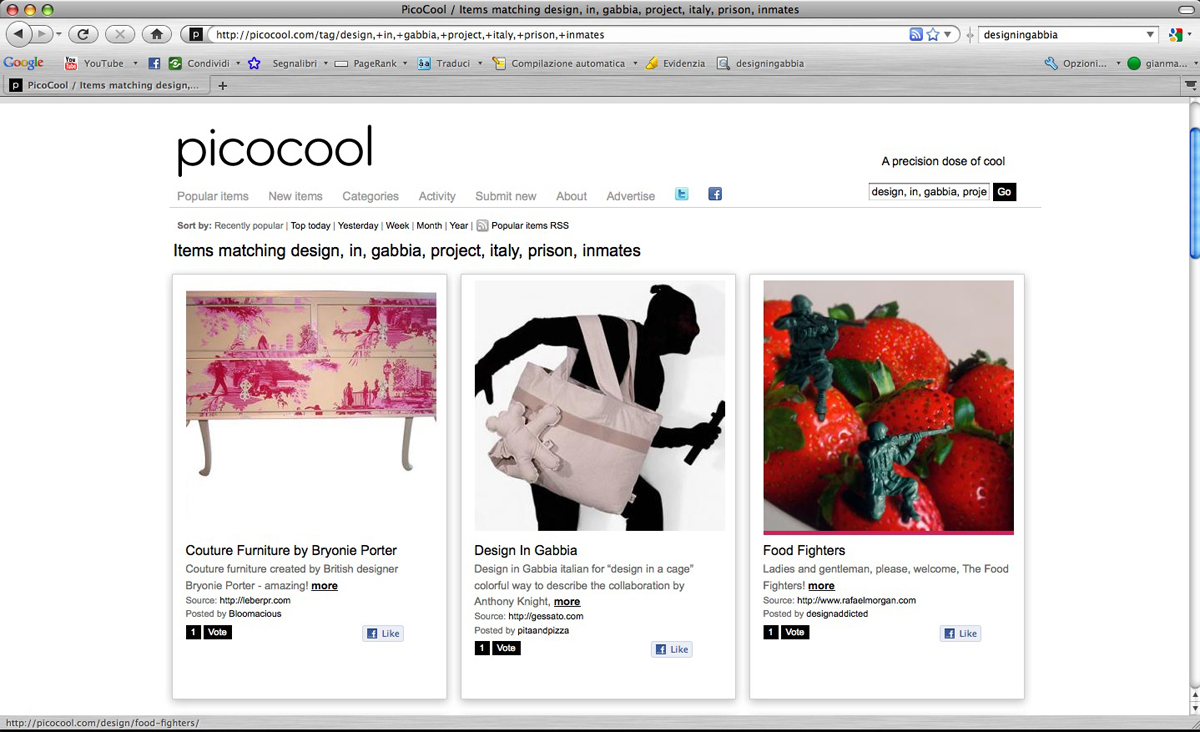Click the Opzioni wrench icon
This screenshot has width=1200, height=732.
click(1051, 63)
